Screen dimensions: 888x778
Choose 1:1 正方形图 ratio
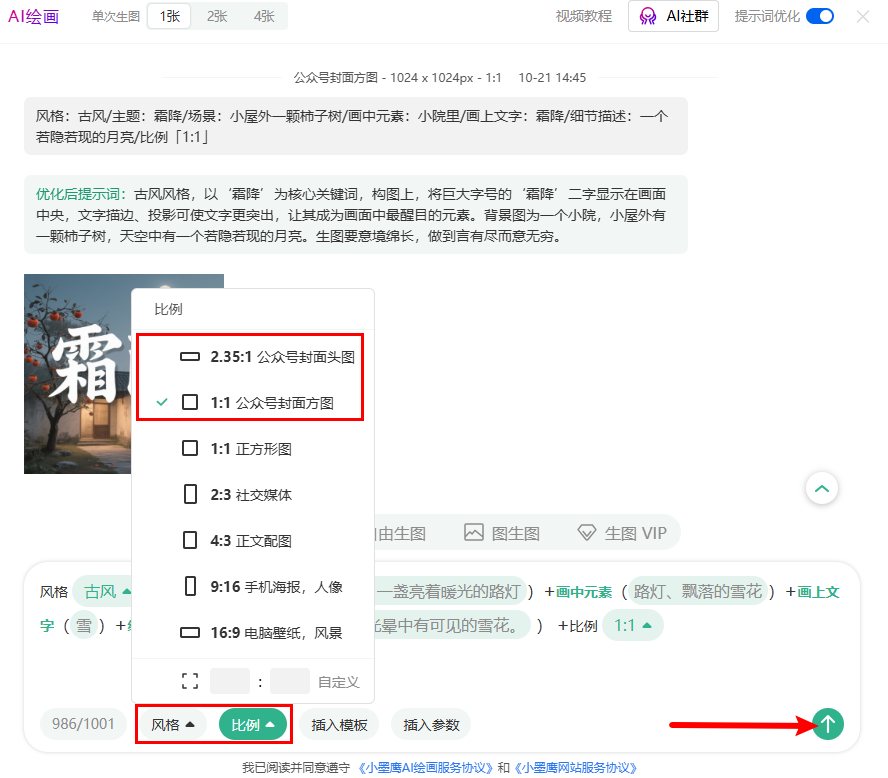click(x=253, y=448)
